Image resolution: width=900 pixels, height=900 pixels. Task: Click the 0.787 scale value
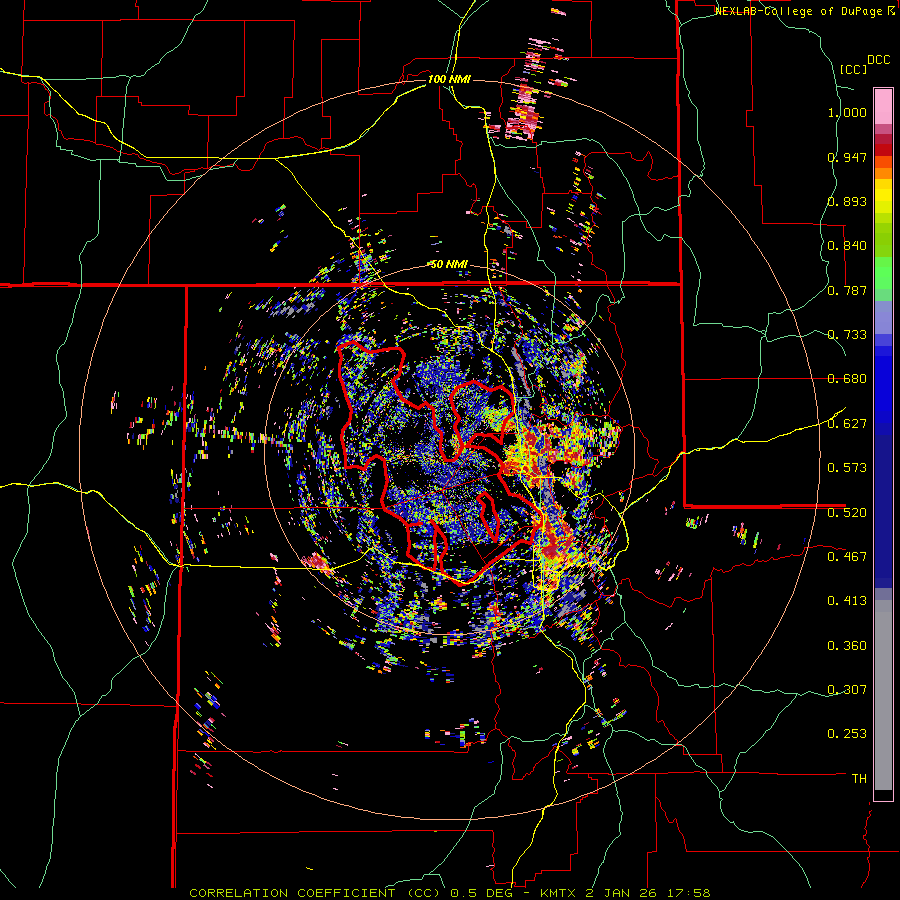coord(847,290)
